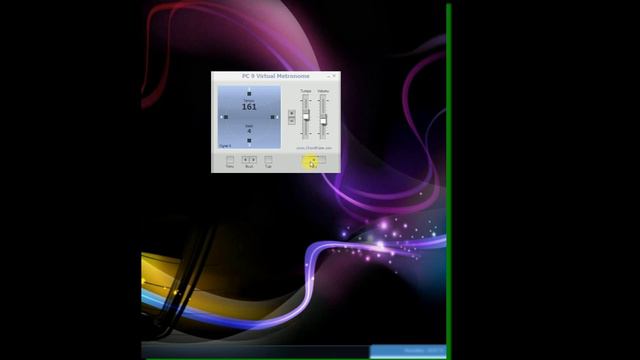Click the button right of the cursor highlight
Viewport: 640px width, 360px height.
322,160
